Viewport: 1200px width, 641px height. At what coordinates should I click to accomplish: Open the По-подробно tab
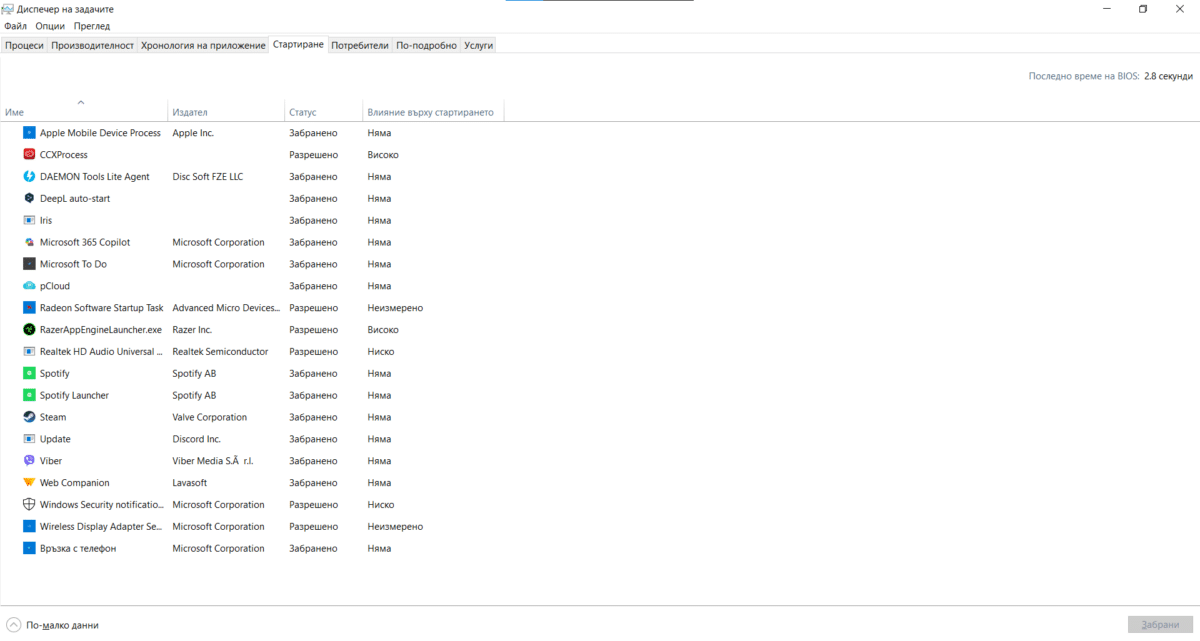[x=426, y=46]
